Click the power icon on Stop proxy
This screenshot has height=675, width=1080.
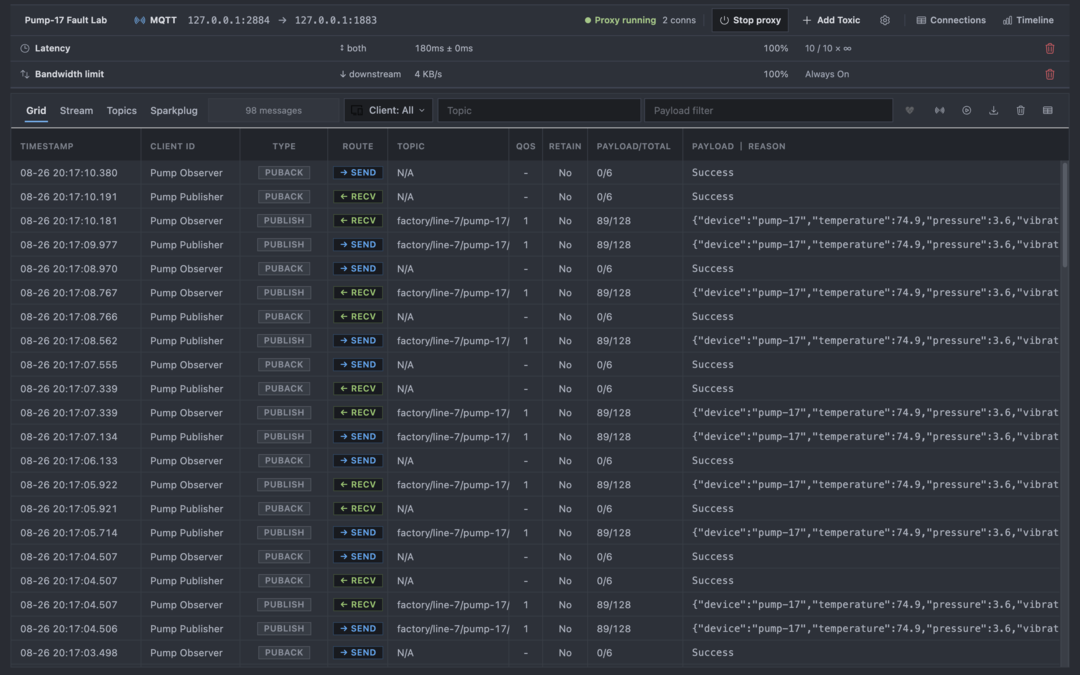[x=724, y=21]
